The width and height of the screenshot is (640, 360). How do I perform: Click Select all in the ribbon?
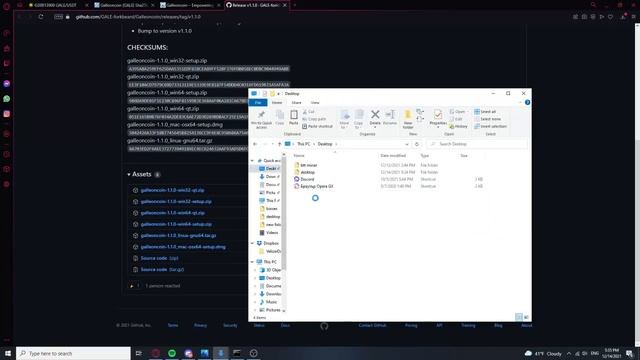[x=485, y=112]
